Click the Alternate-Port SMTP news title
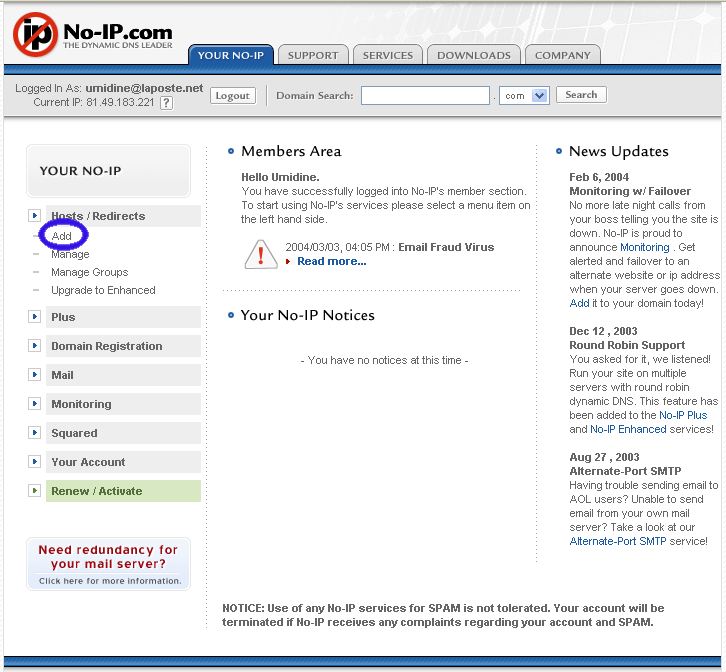This screenshot has height=672, width=726. (x=625, y=471)
